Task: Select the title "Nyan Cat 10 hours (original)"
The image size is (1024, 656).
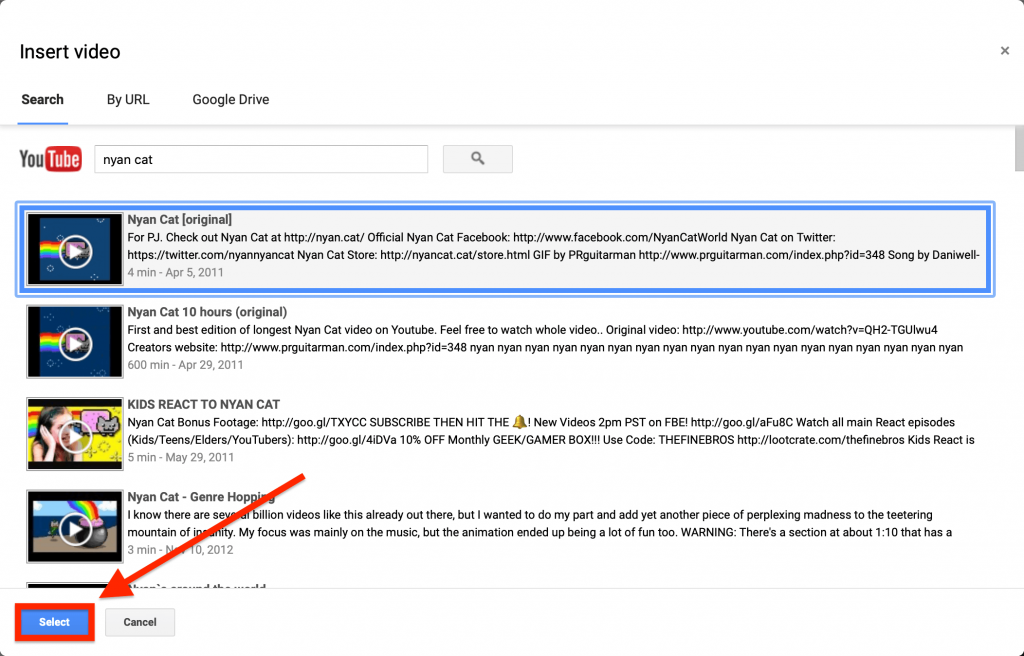Action: pyautogui.click(x=207, y=312)
